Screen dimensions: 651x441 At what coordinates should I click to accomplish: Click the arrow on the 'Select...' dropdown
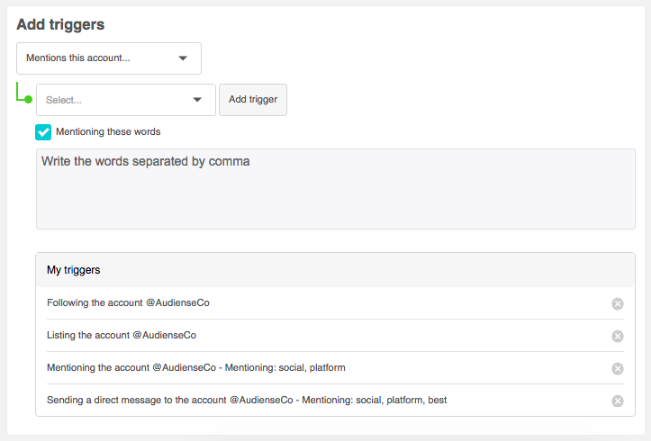pyautogui.click(x=197, y=100)
